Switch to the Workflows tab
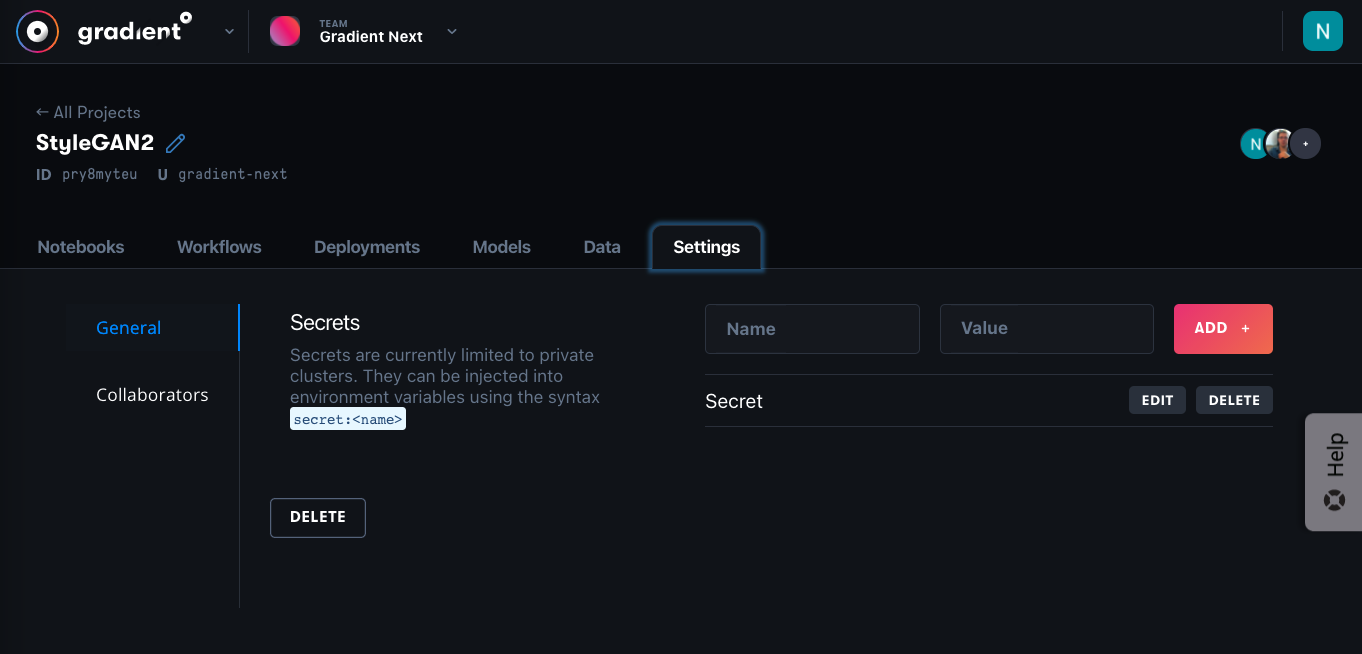1362x654 pixels. click(x=219, y=247)
